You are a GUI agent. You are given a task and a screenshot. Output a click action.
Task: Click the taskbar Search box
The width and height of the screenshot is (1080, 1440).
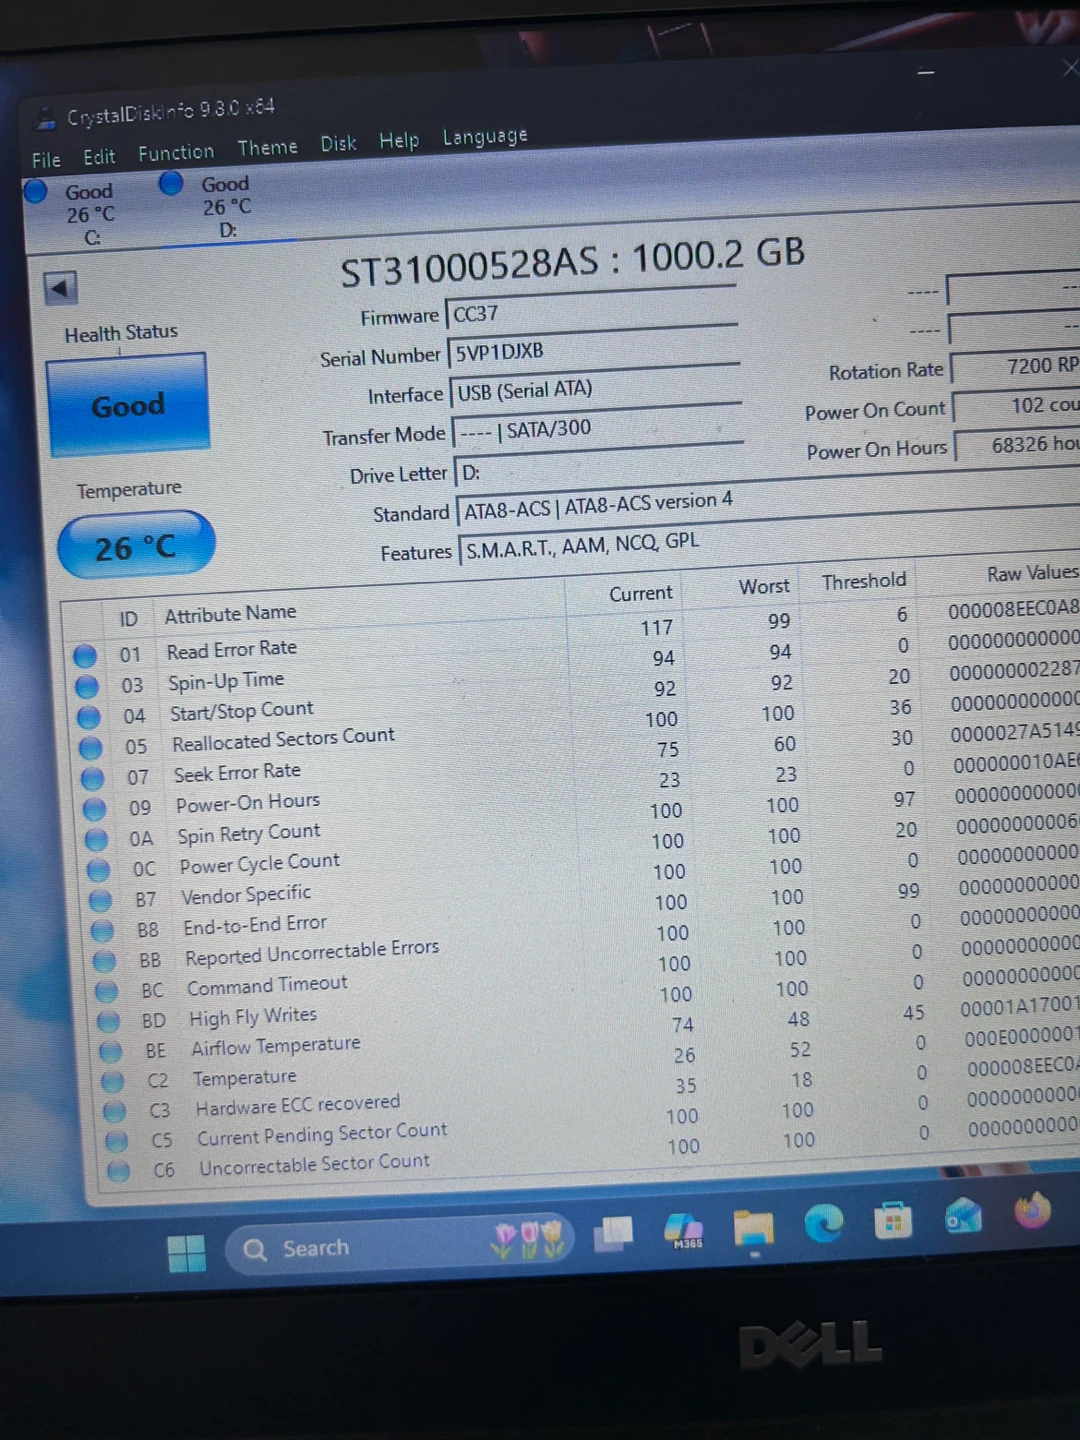pyautogui.click(x=400, y=1245)
